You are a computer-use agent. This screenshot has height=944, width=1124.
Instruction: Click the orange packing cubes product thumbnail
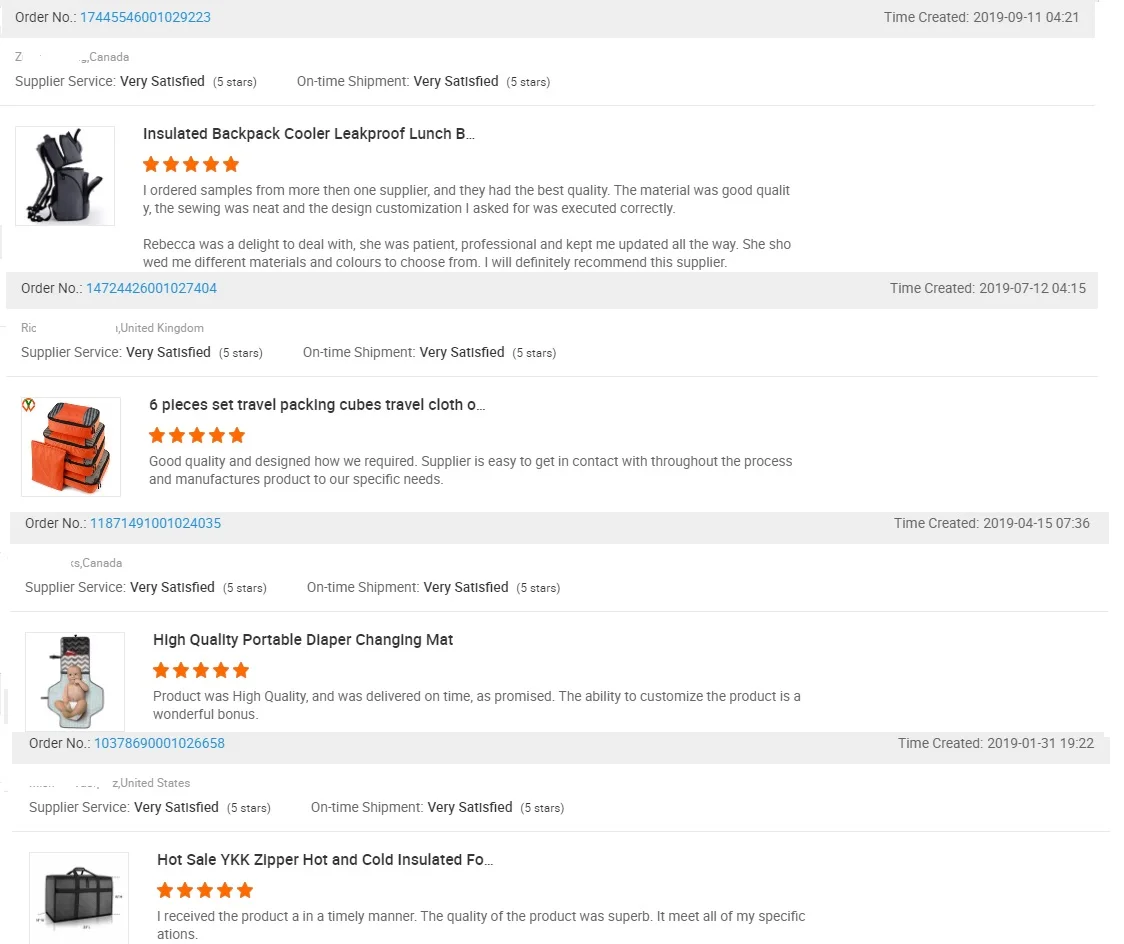coord(71,447)
